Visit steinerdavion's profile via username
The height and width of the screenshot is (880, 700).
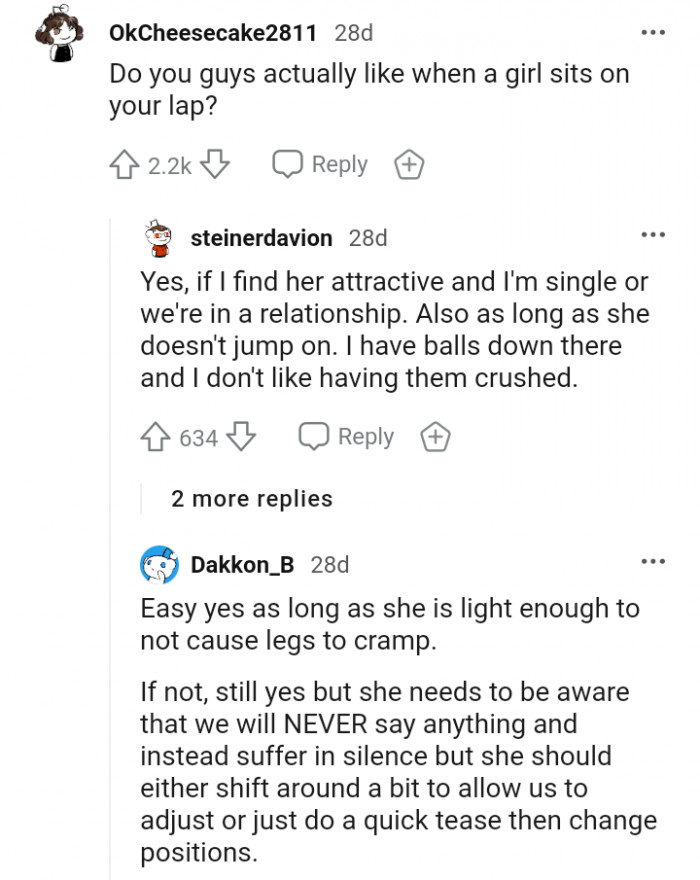[261, 238]
